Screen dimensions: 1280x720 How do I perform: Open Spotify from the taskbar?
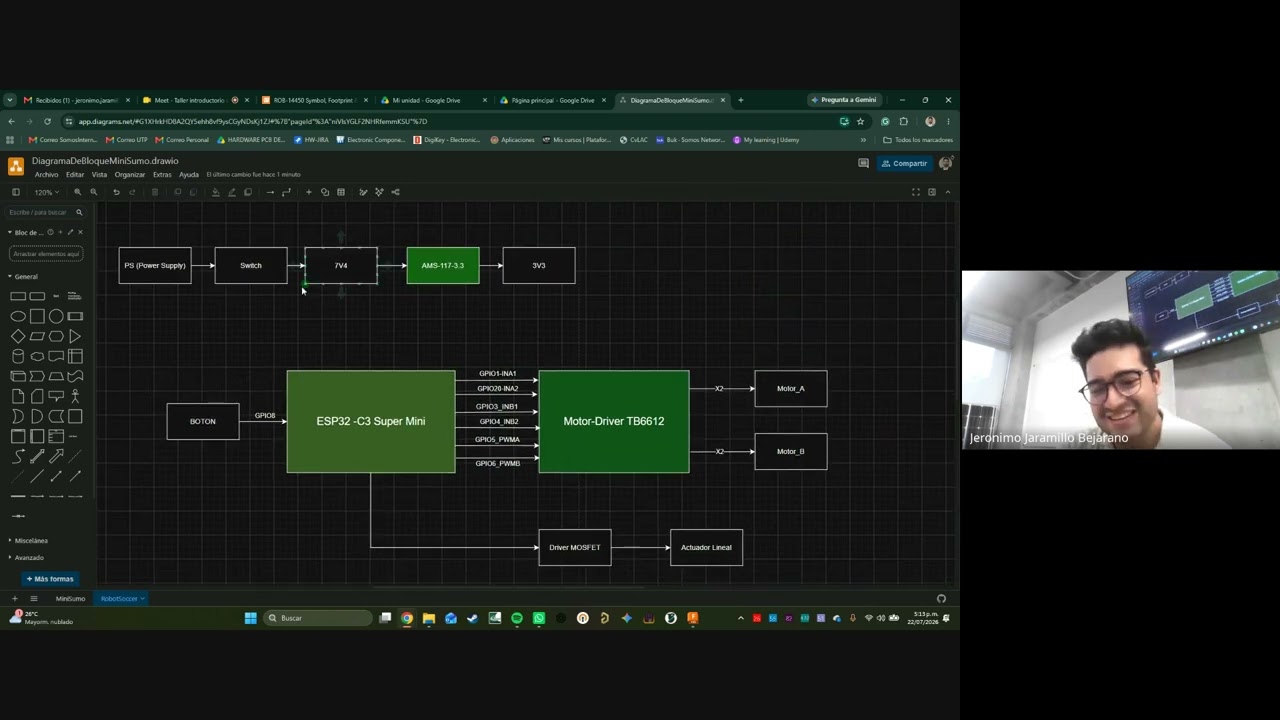(x=517, y=618)
